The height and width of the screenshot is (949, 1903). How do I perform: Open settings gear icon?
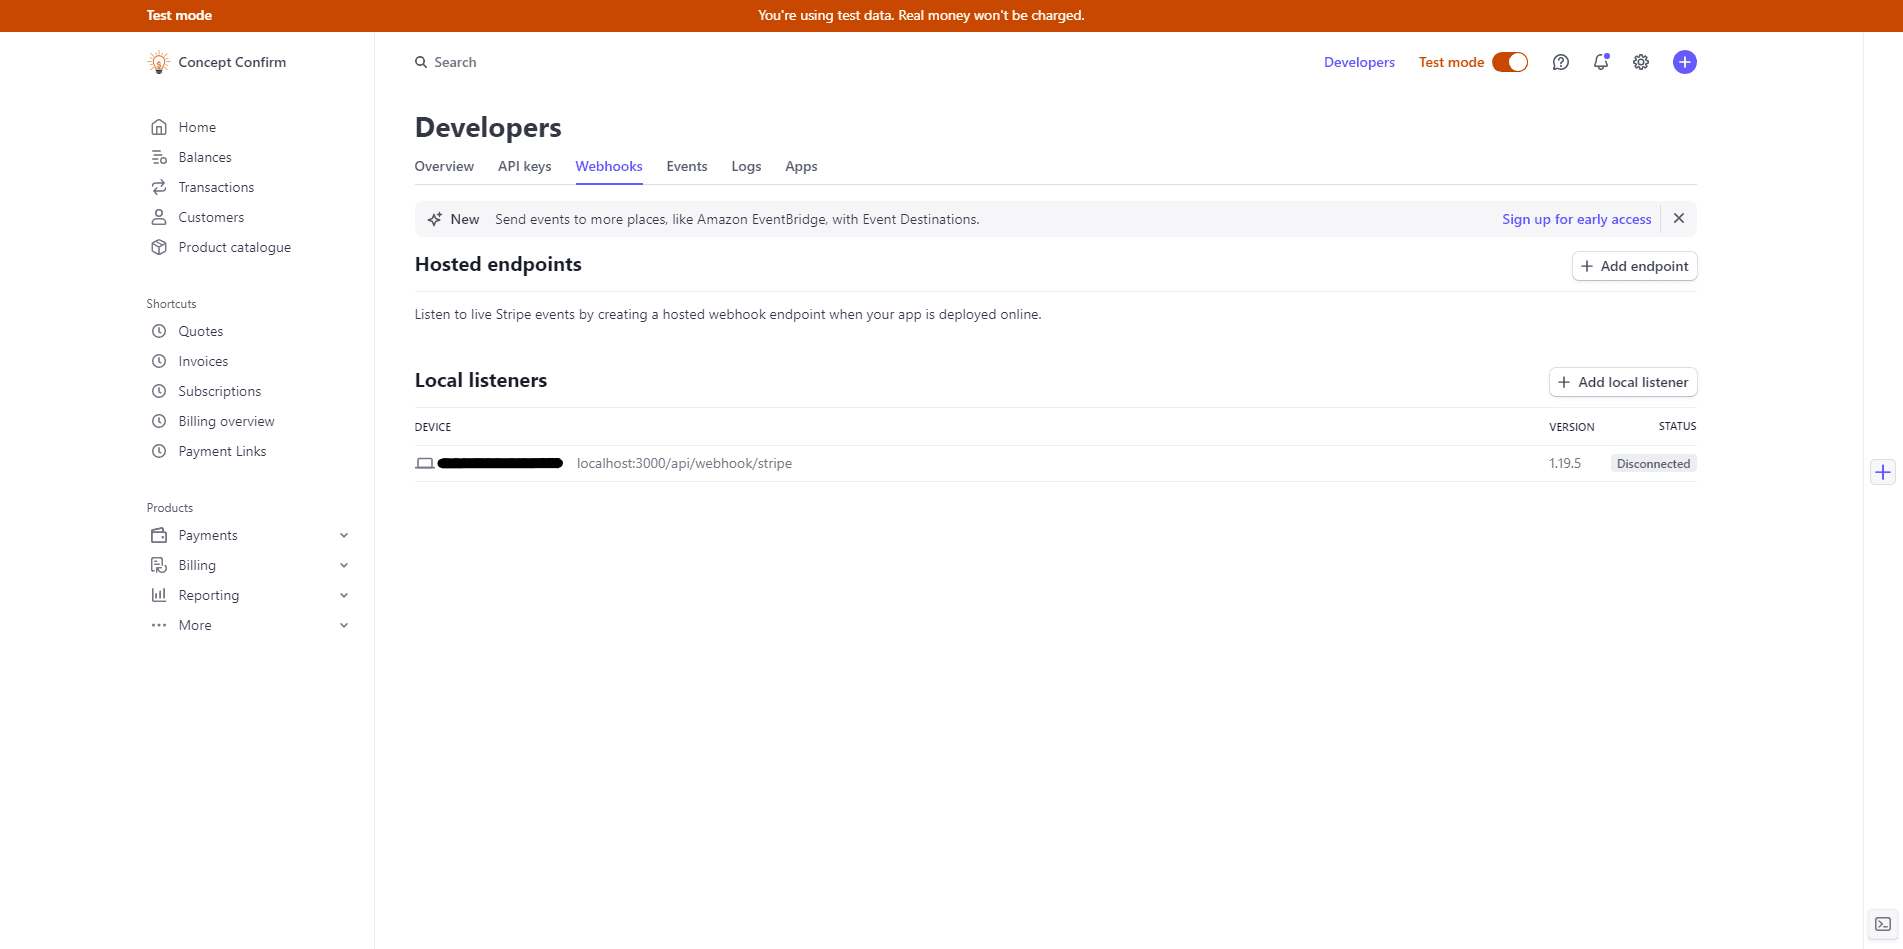tap(1641, 62)
